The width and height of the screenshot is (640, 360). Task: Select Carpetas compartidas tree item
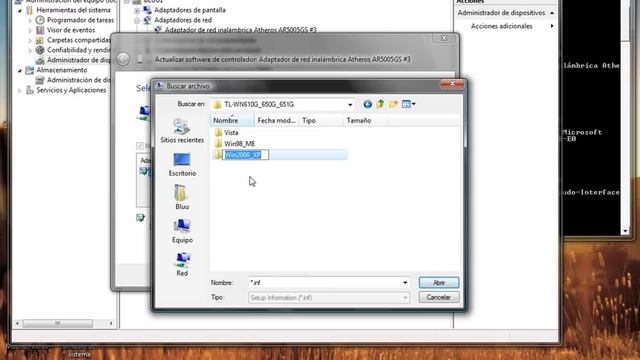tap(78, 40)
